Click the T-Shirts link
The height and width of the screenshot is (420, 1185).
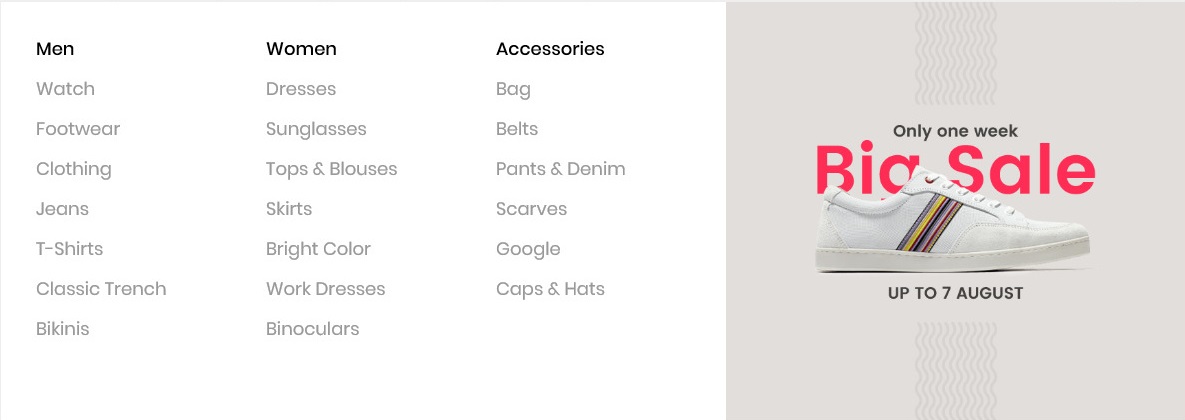click(69, 249)
